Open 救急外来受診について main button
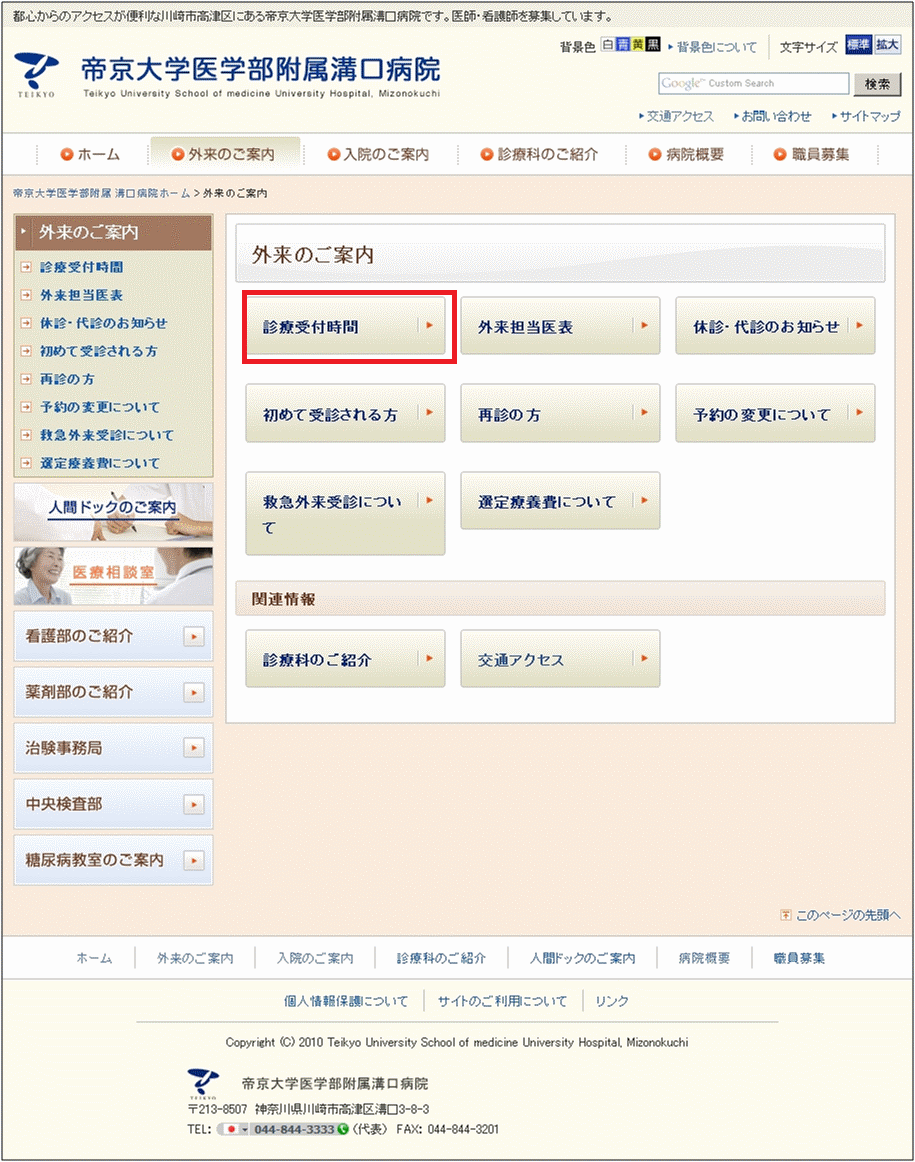Viewport: 915px width, 1162px height. pyautogui.click(x=345, y=514)
